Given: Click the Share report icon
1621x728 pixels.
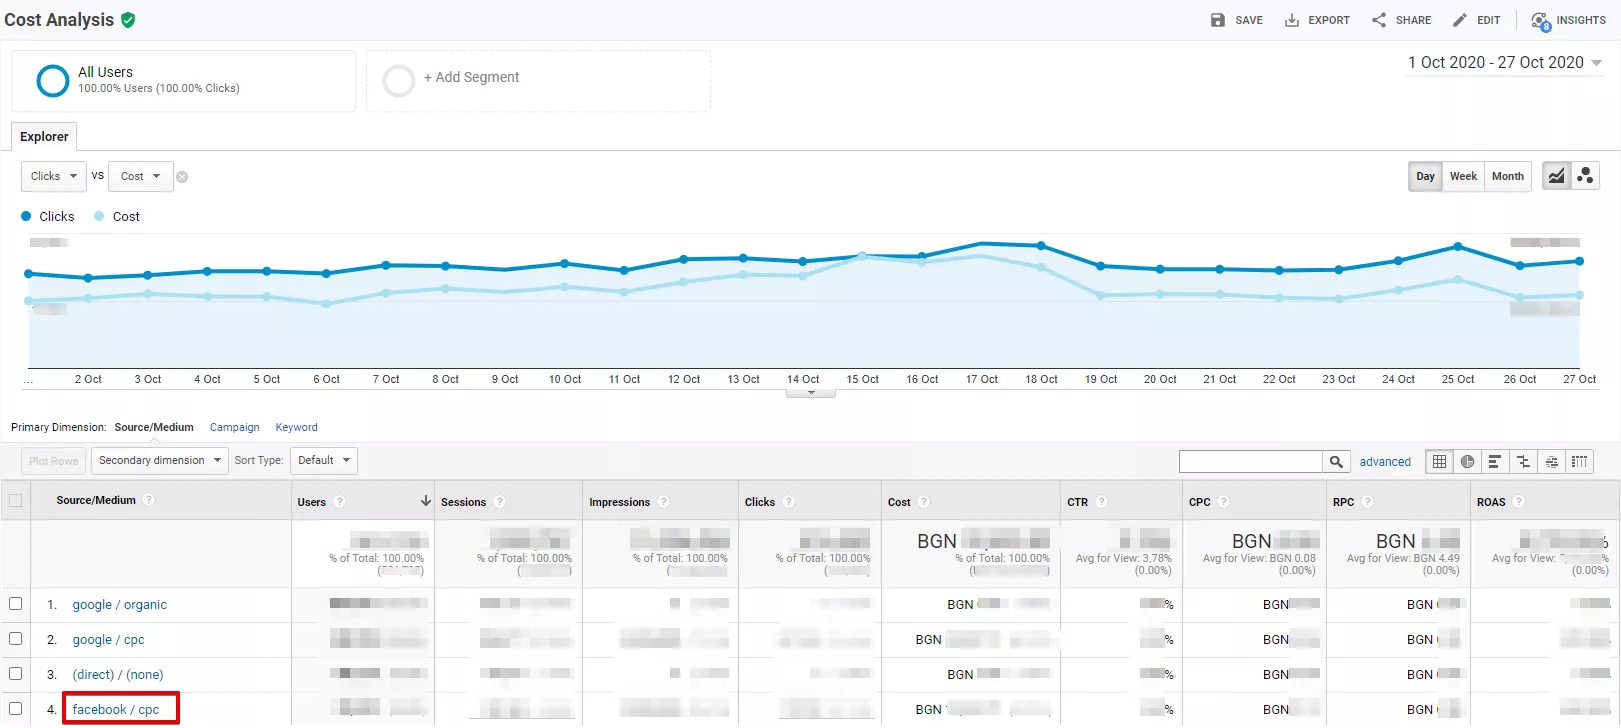Looking at the screenshot, I should click(1379, 20).
